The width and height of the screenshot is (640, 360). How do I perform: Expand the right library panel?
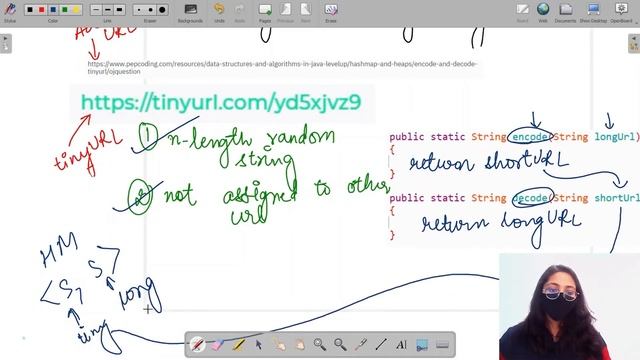(634, 43)
